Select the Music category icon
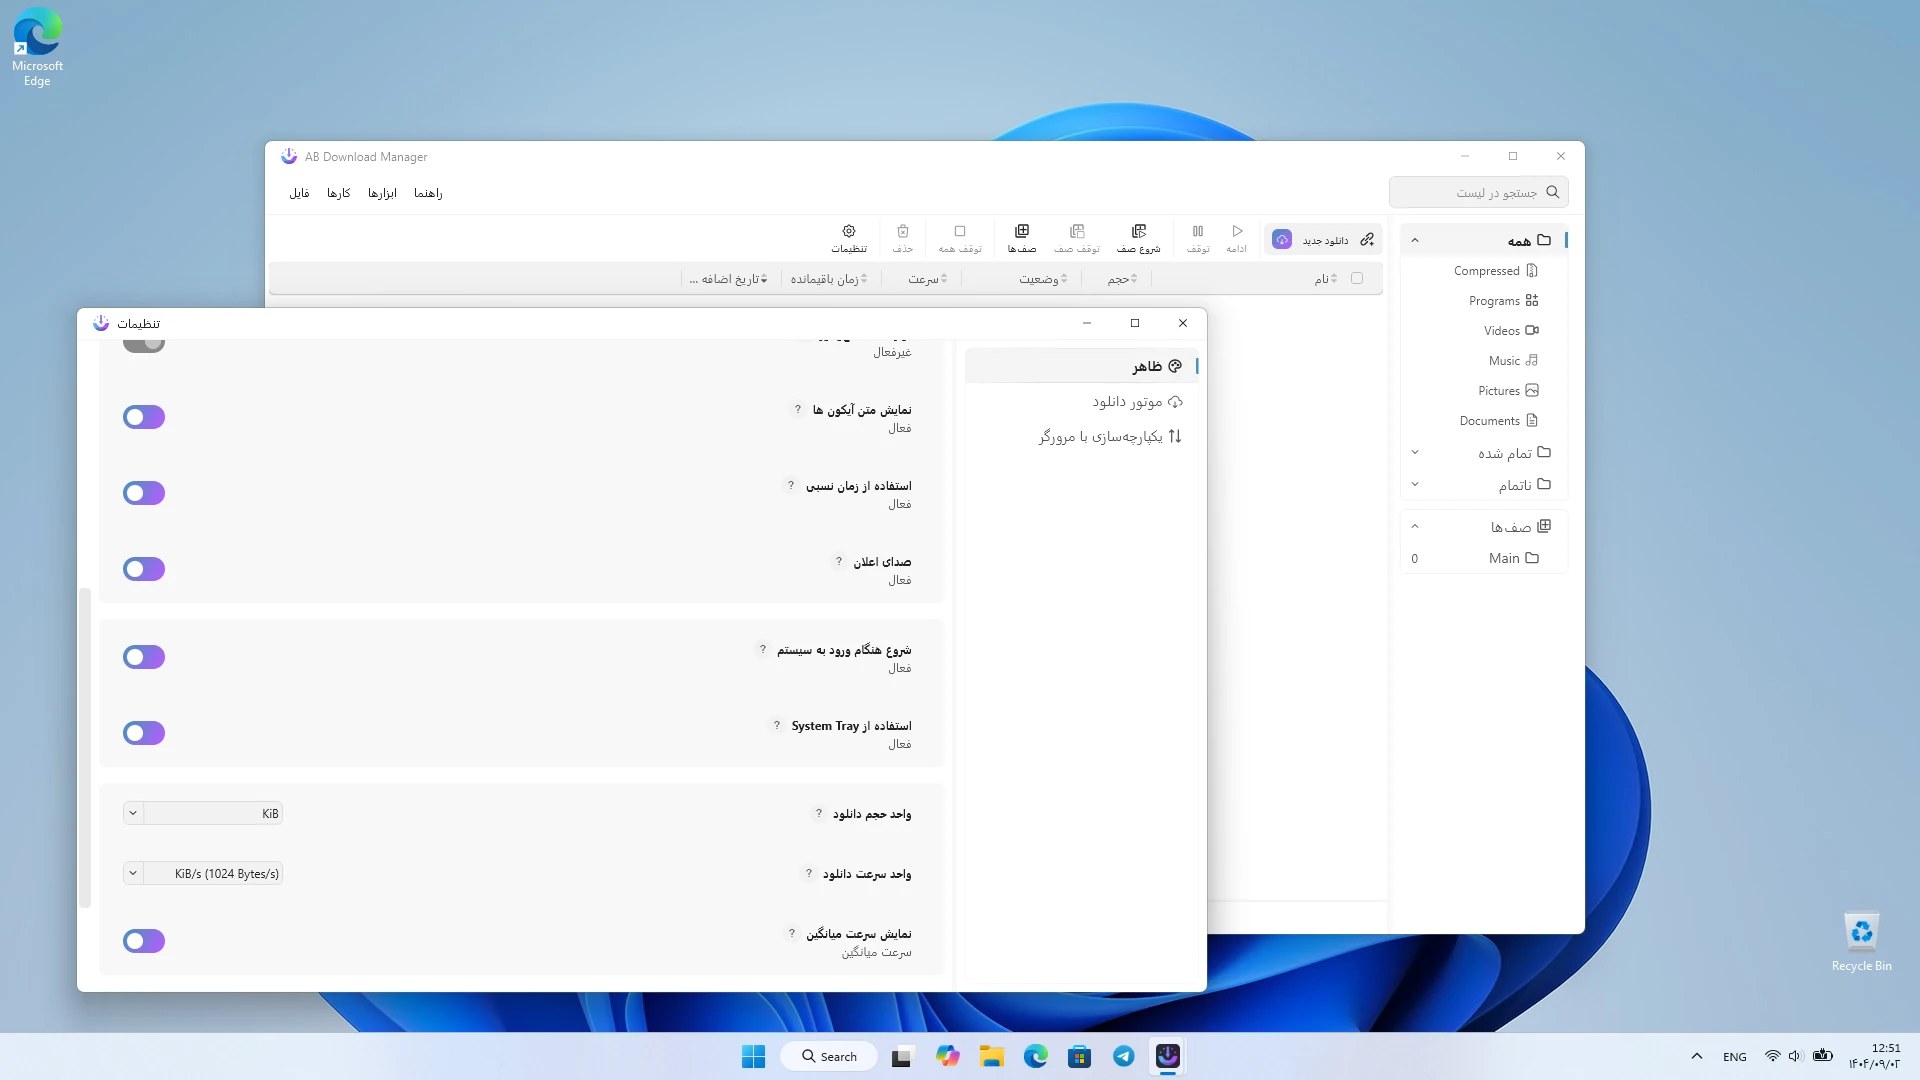1920x1080 pixels. (1531, 361)
